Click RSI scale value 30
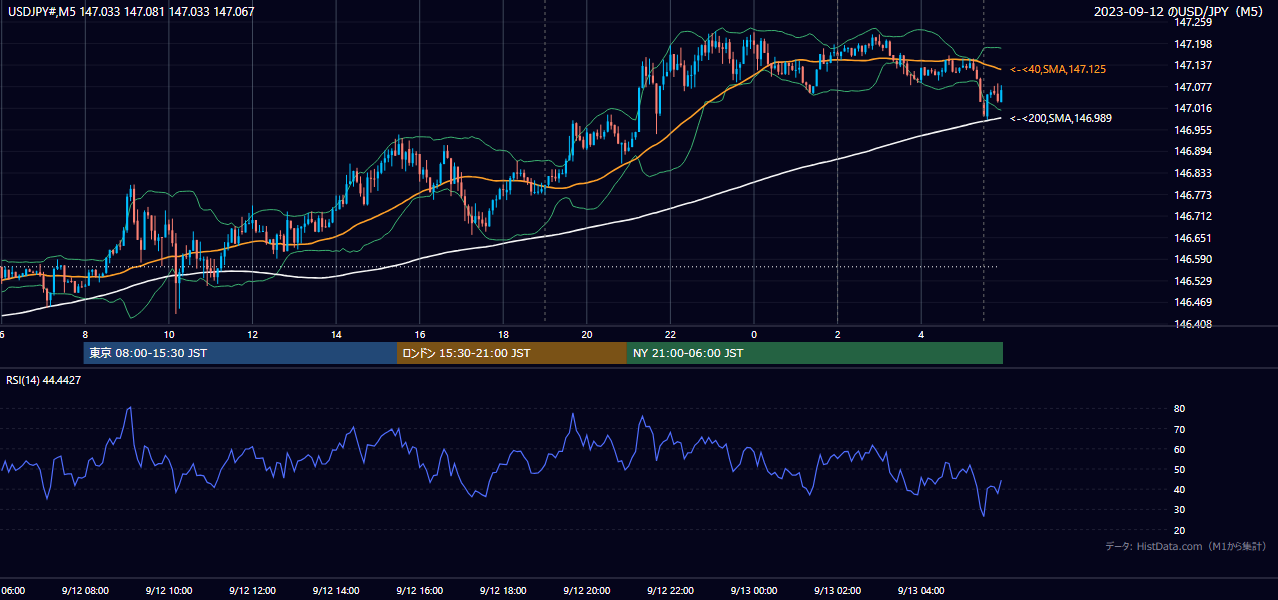Viewport: 1278px width, 600px height. (1180, 510)
